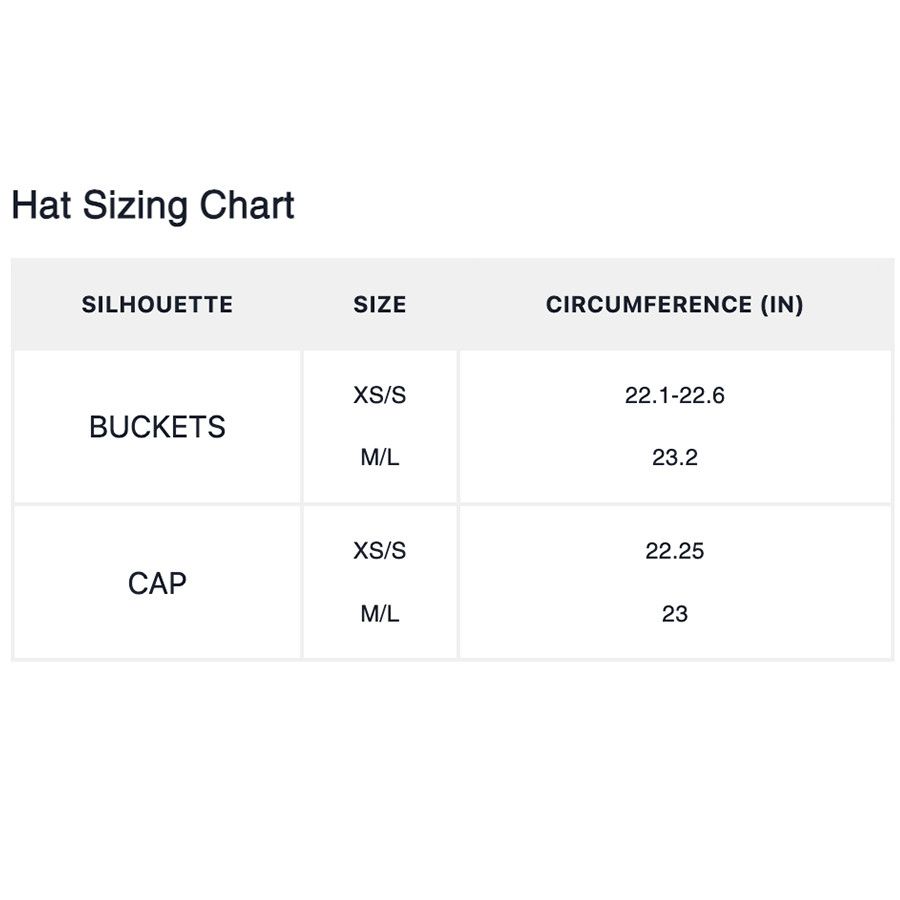Select the 22.25 circumference value

pyautogui.click(x=674, y=551)
